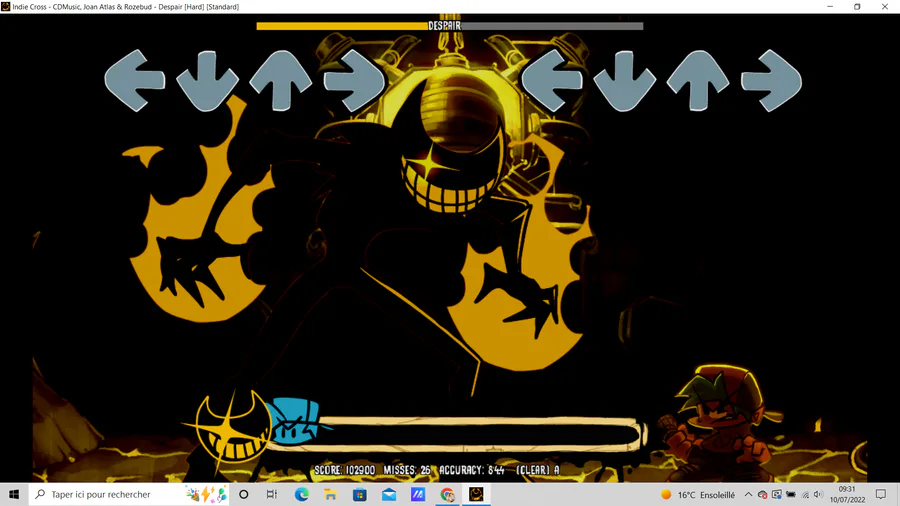This screenshot has height=506, width=900.
Task: Click the opponent's up arrow receptor
Action: coord(281,80)
